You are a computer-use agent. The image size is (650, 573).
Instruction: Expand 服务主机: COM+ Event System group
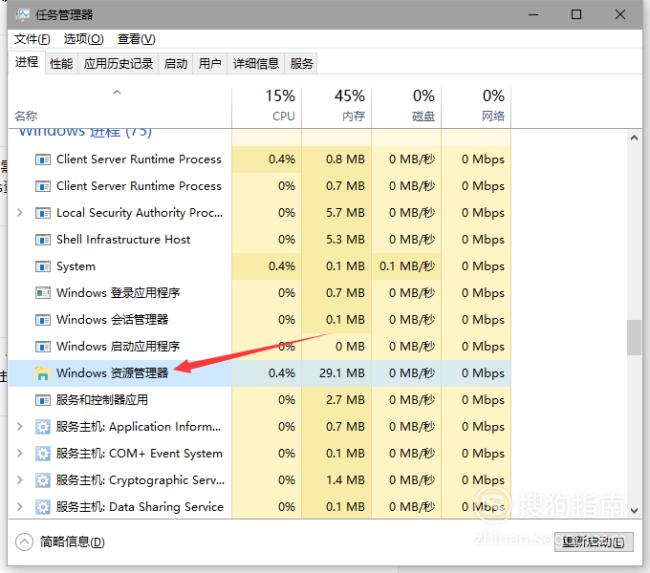[19, 453]
